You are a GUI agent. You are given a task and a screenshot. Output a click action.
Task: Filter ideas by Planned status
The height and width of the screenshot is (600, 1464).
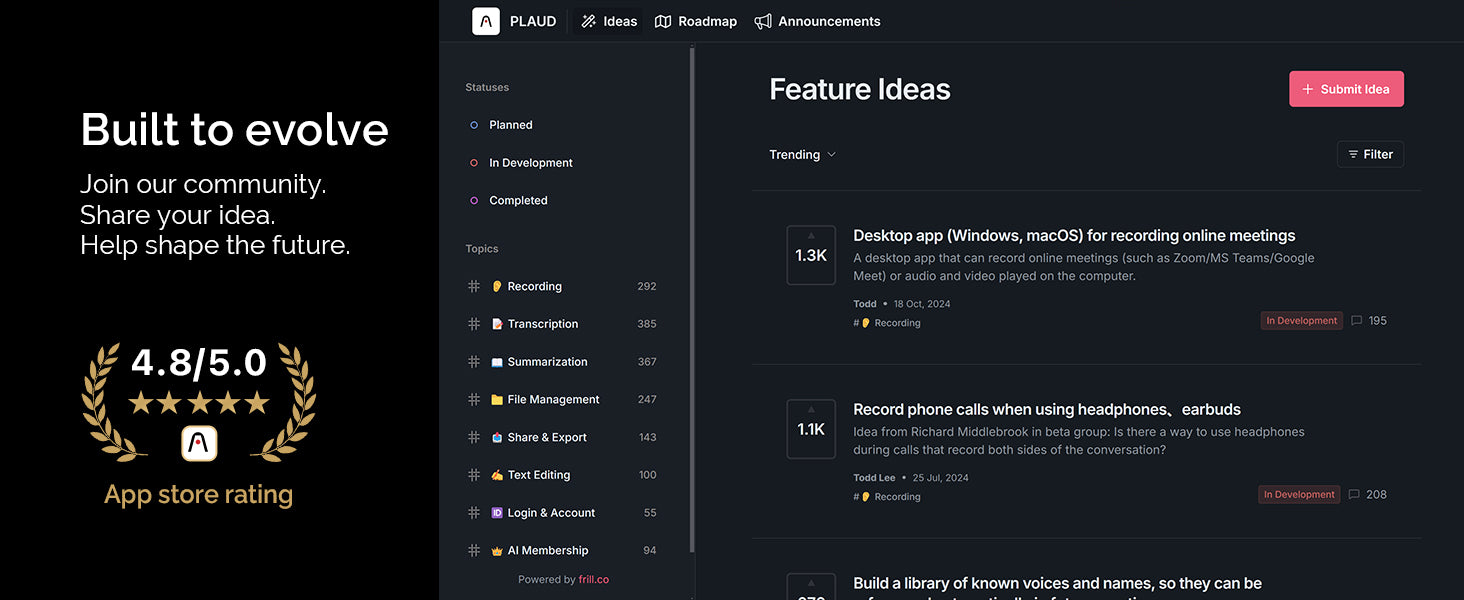(x=511, y=125)
